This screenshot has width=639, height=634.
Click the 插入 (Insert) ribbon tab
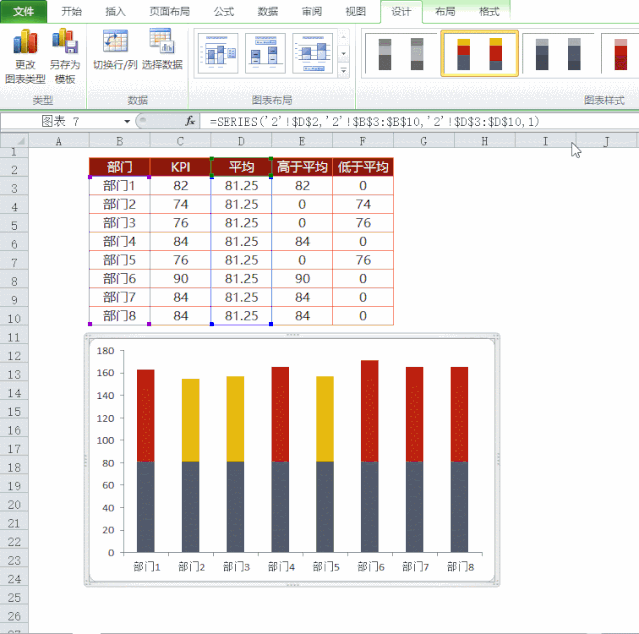click(x=116, y=12)
